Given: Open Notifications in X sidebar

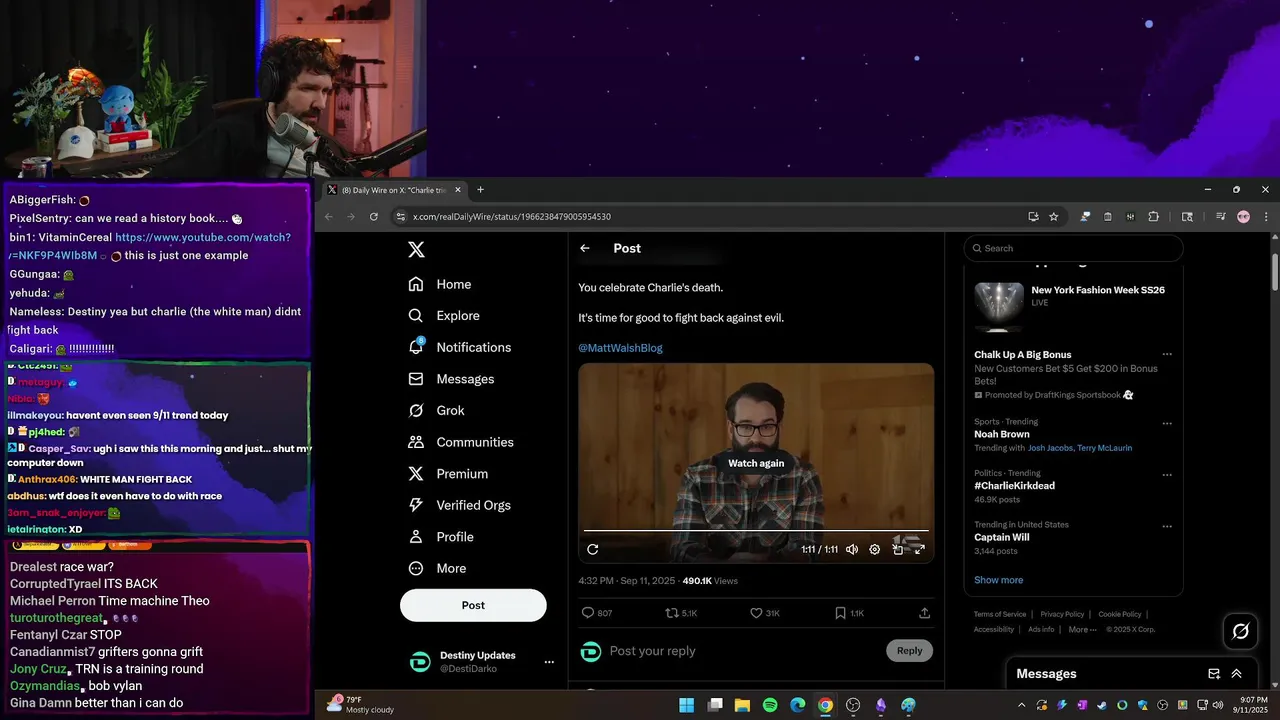Looking at the screenshot, I should [460, 347].
